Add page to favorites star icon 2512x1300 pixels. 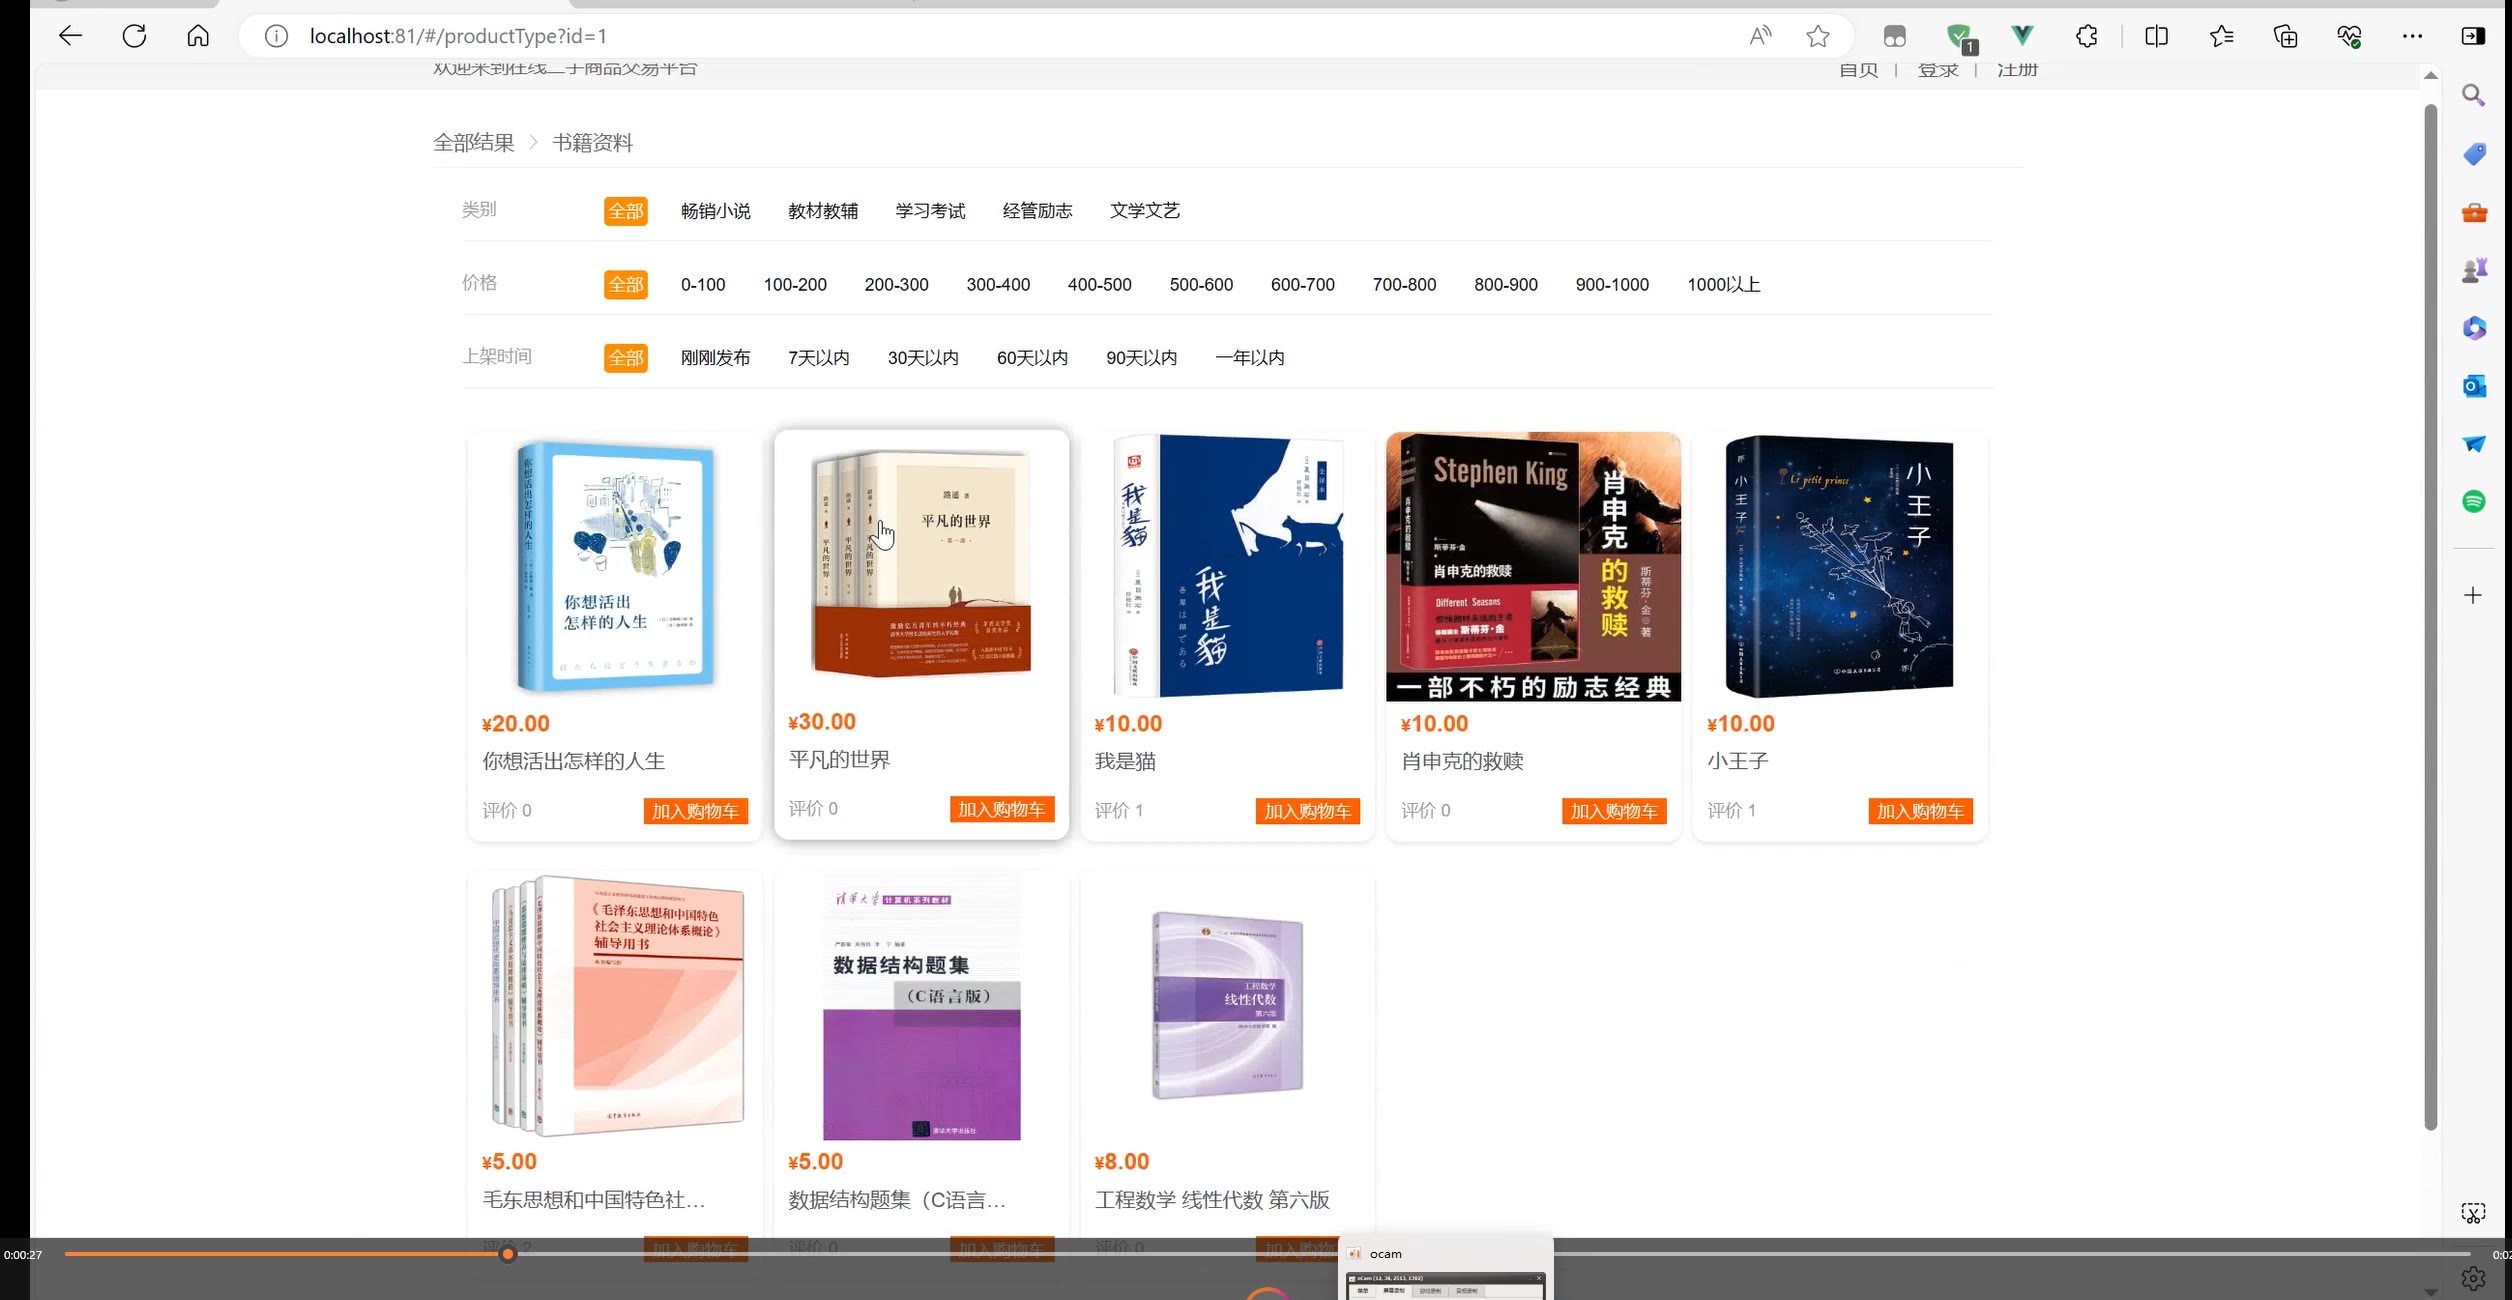click(x=1818, y=36)
